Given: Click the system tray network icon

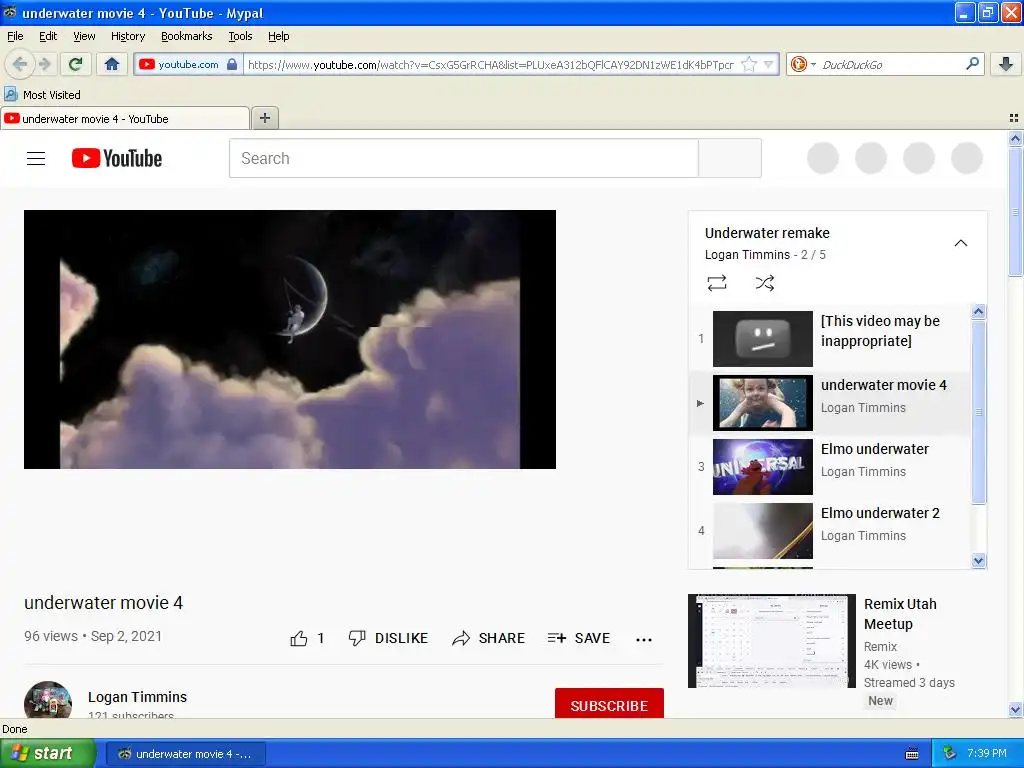Looking at the screenshot, I should 950,754.
